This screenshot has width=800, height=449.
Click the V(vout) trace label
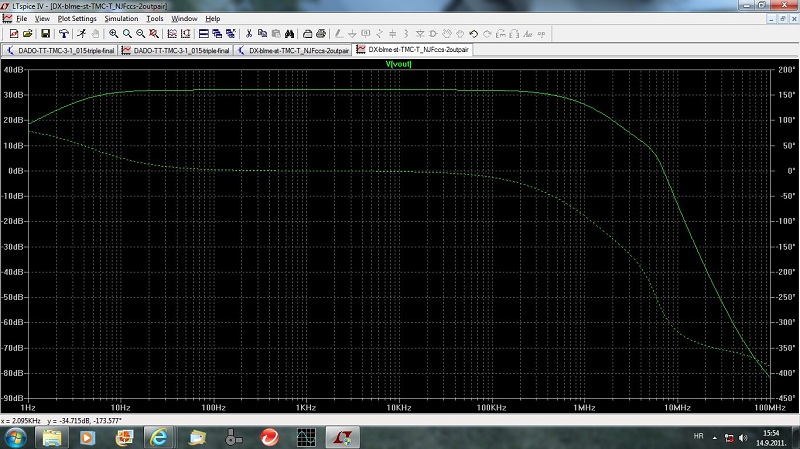point(399,63)
